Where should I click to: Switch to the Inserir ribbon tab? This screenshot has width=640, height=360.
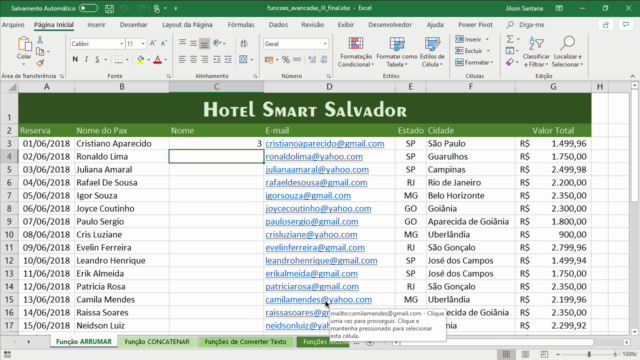96,24
